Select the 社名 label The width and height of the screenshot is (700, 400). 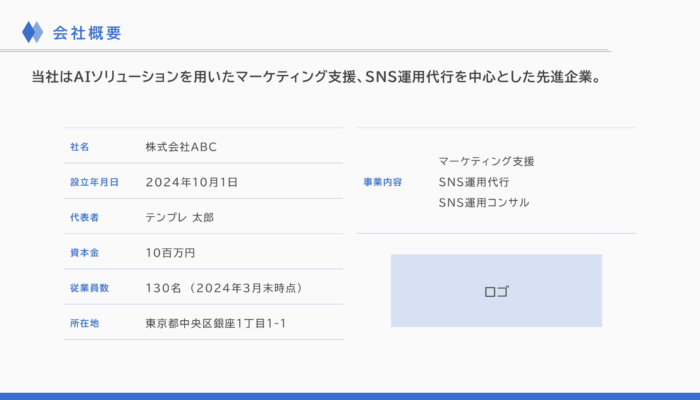pyautogui.click(x=79, y=147)
